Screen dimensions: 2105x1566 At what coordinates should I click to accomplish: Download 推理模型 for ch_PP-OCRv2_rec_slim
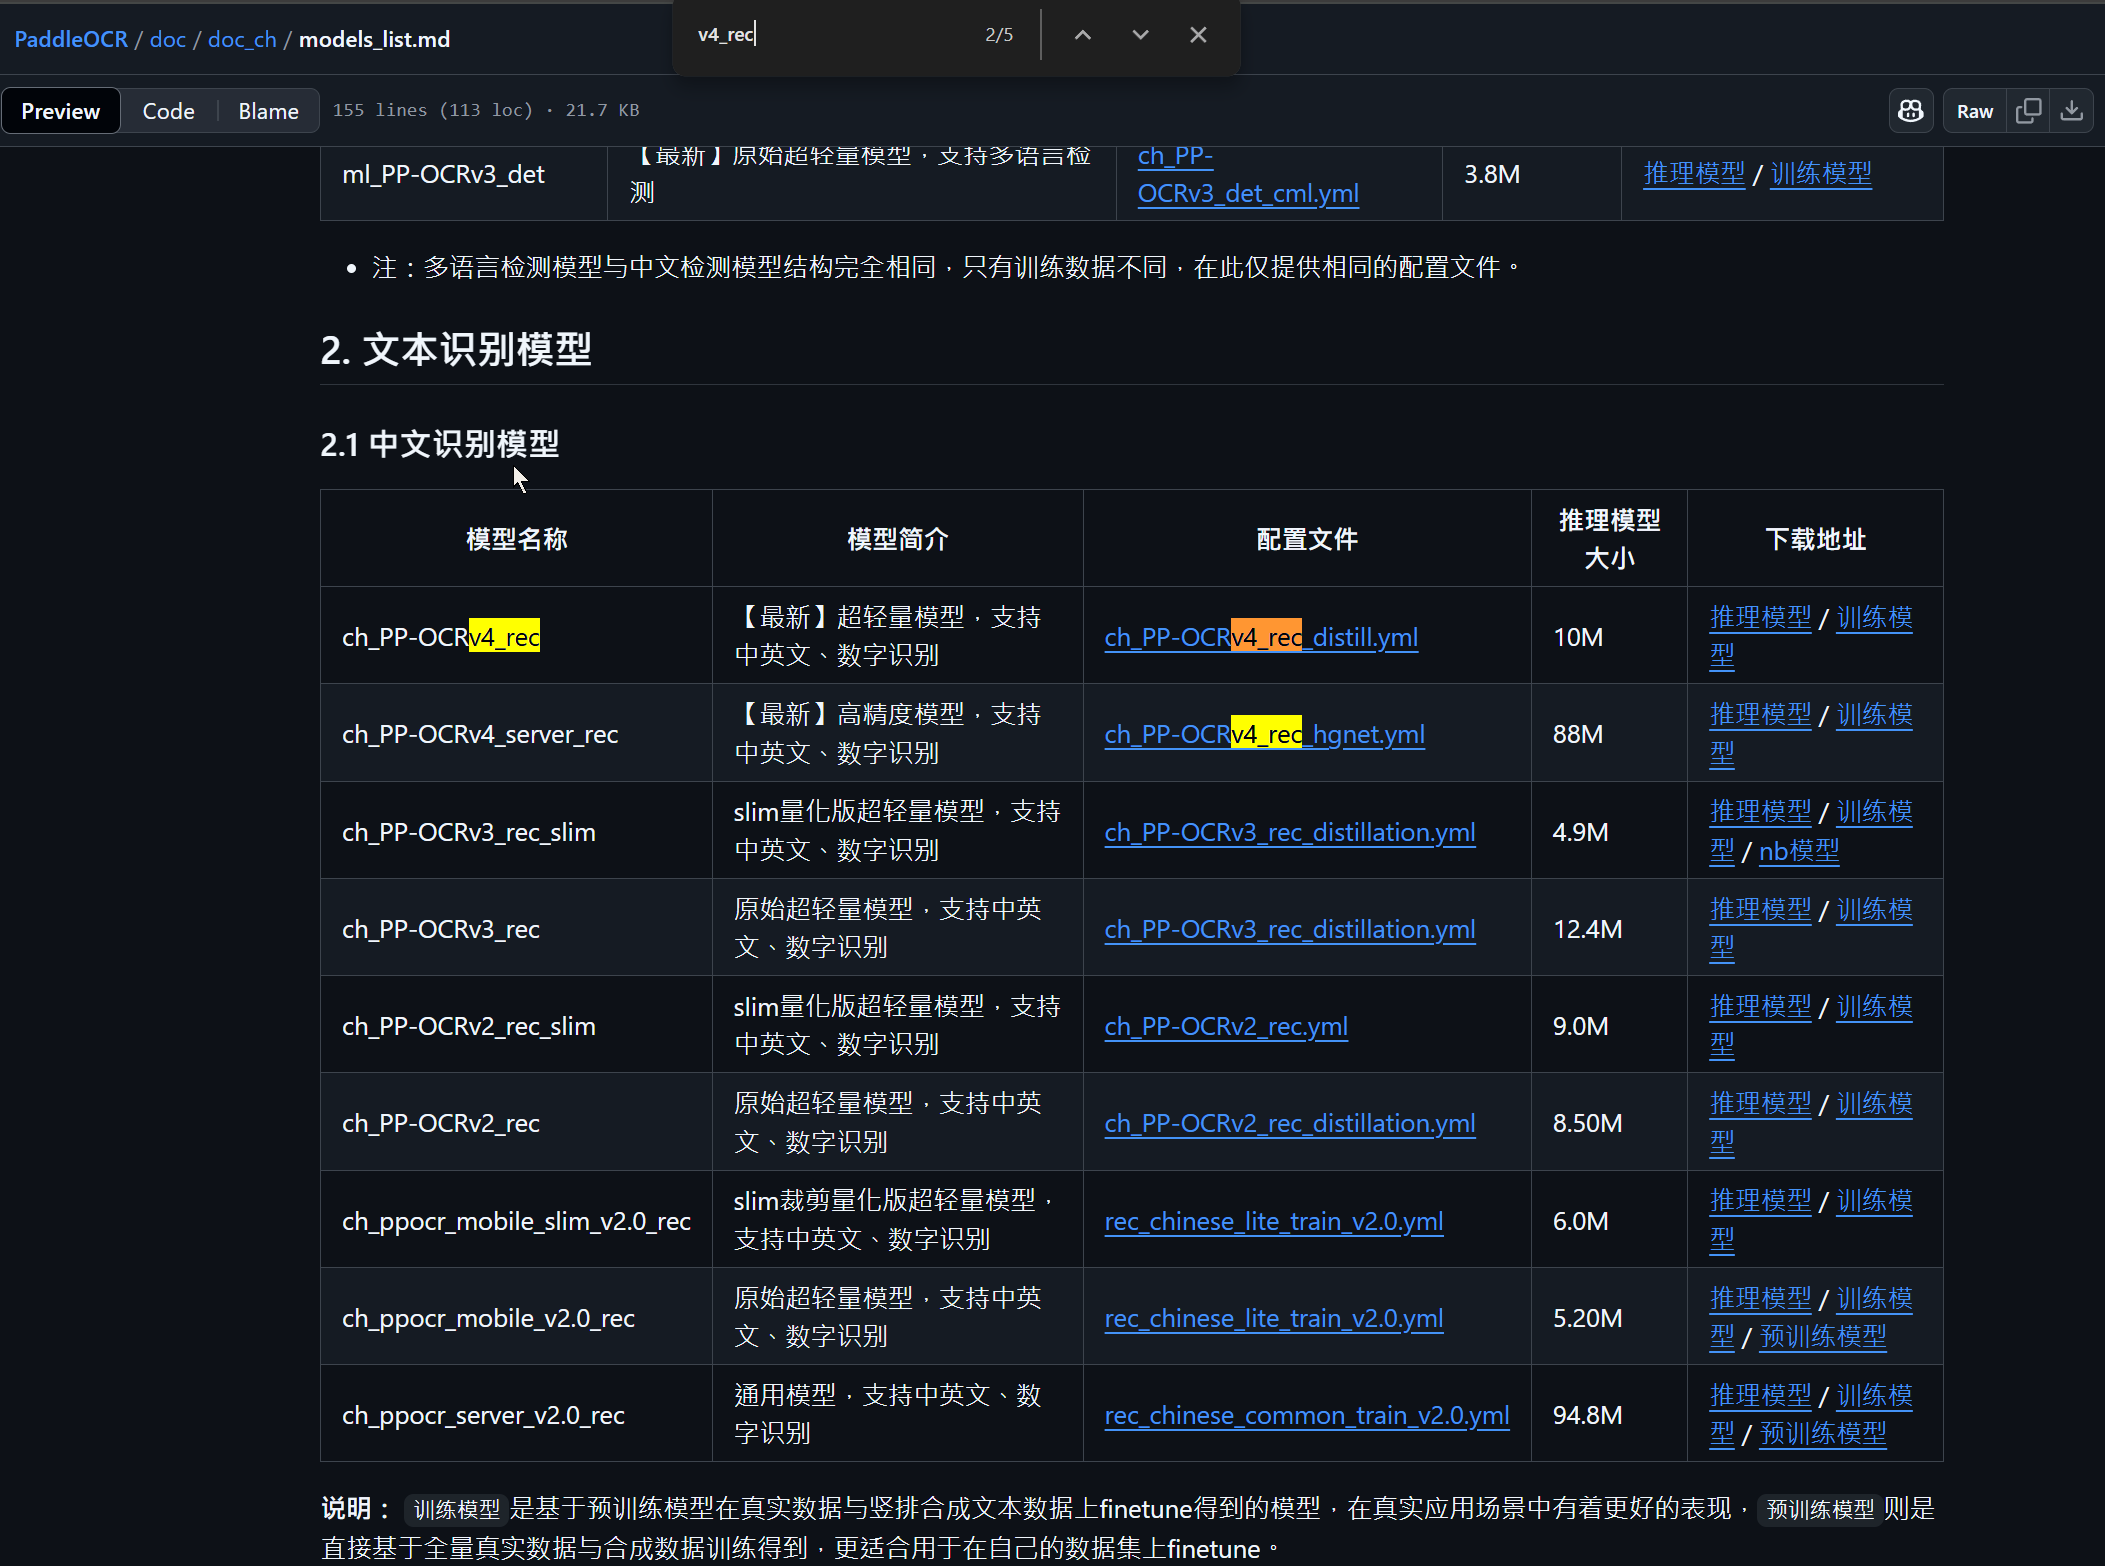[x=1760, y=1006]
